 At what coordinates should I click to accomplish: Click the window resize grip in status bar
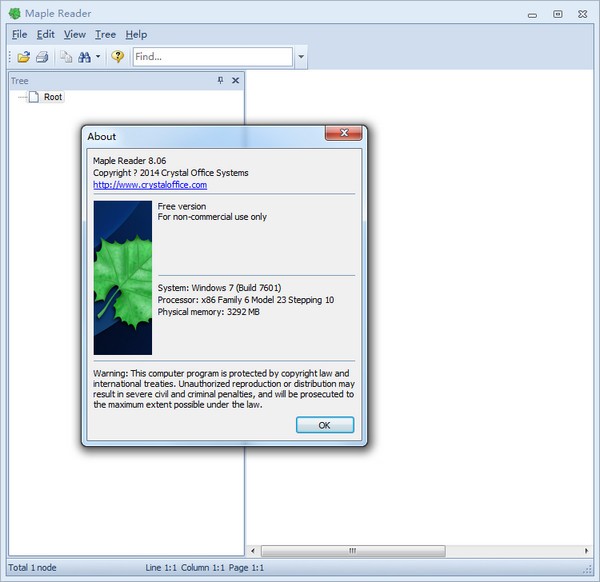click(587, 569)
